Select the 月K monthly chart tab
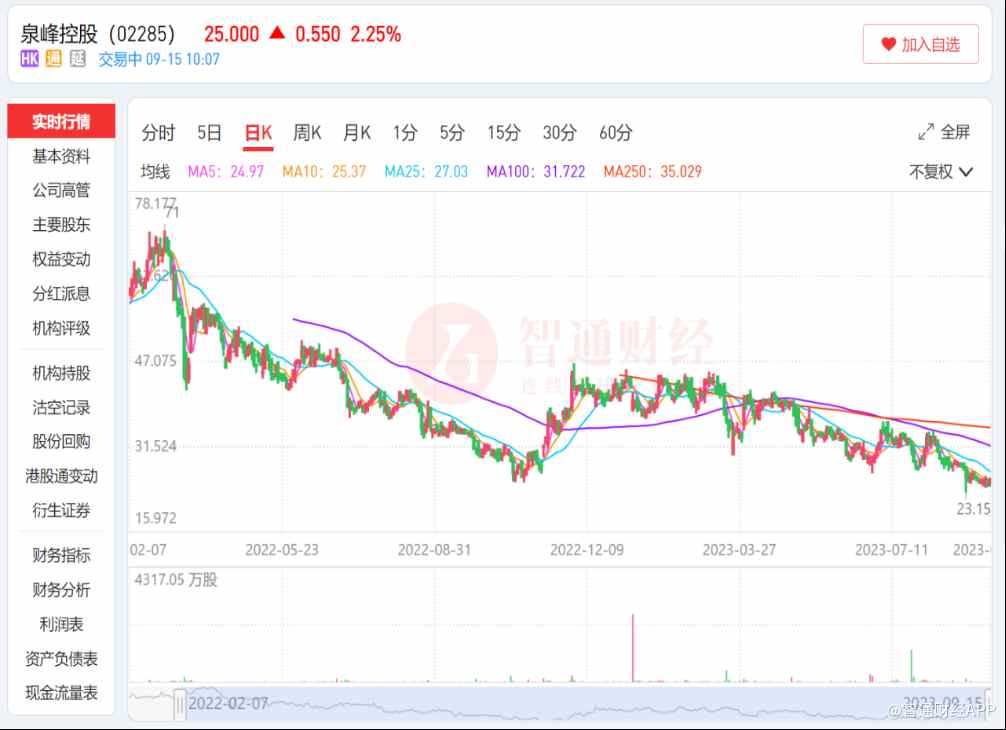Viewport: 1006px width, 730px height. coord(355,131)
